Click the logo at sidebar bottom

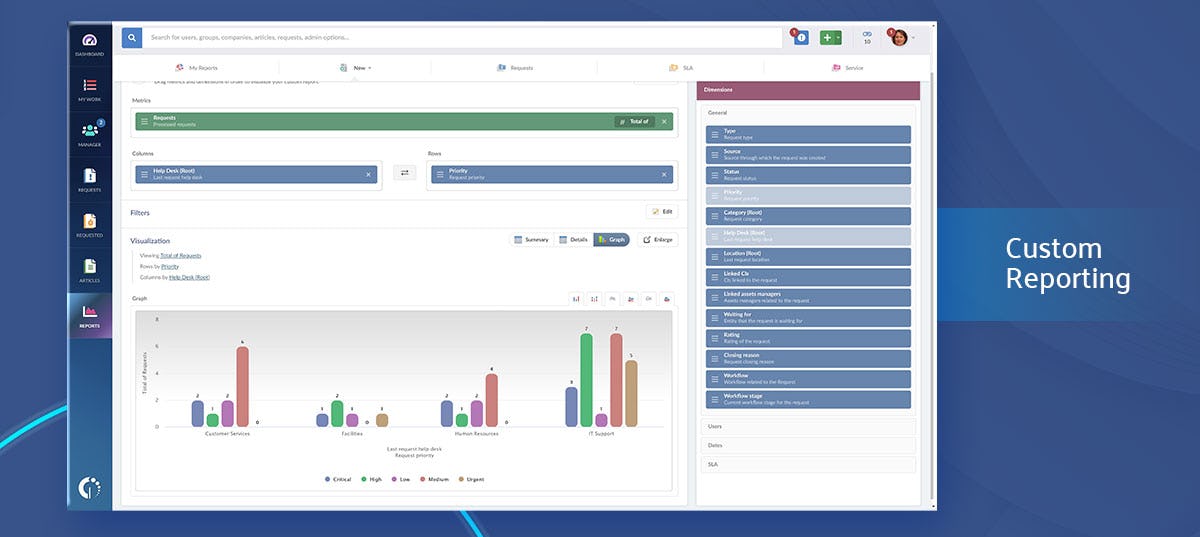(89, 488)
